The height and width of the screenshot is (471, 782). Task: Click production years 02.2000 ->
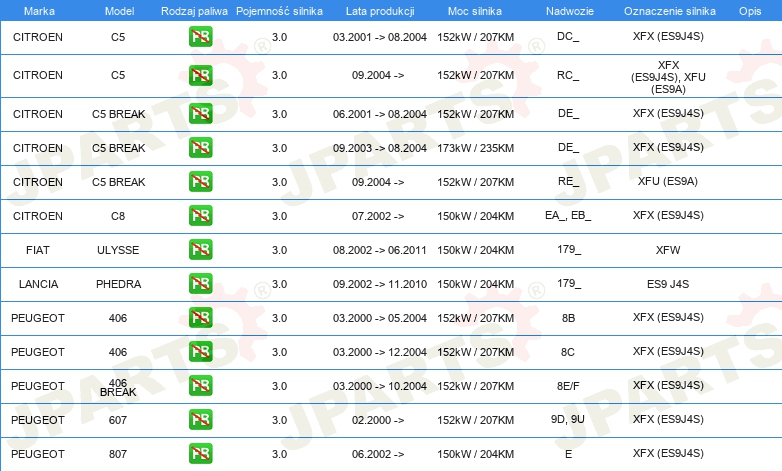click(378, 420)
